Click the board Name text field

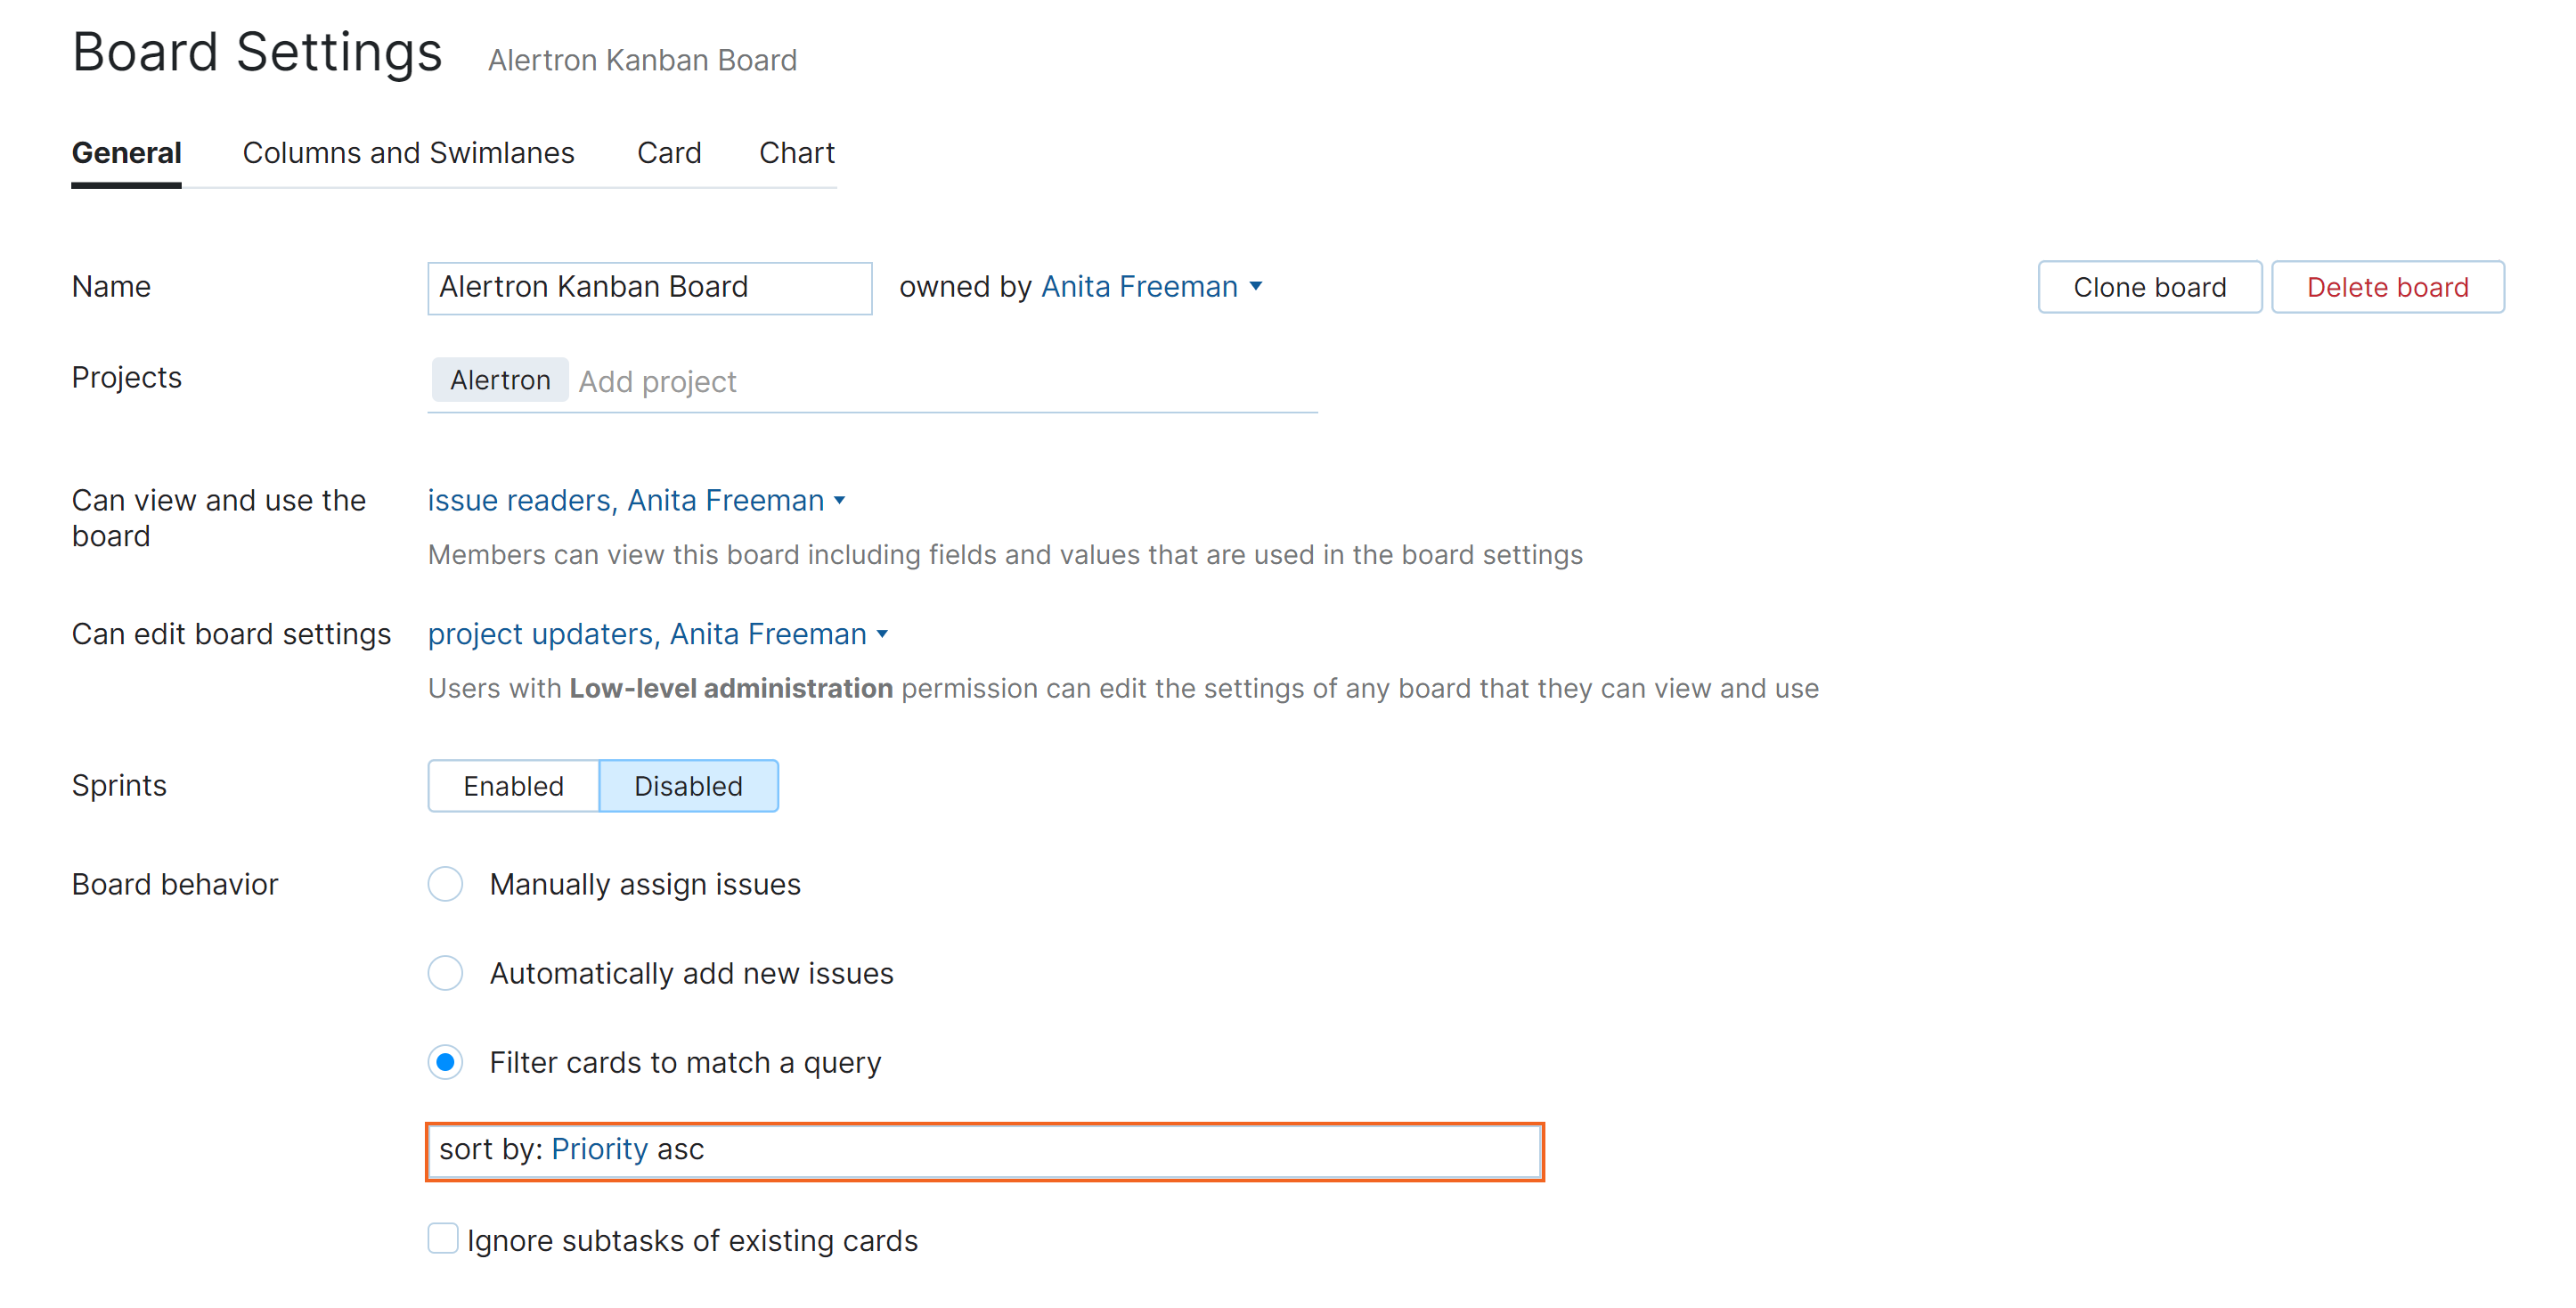click(x=649, y=288)
